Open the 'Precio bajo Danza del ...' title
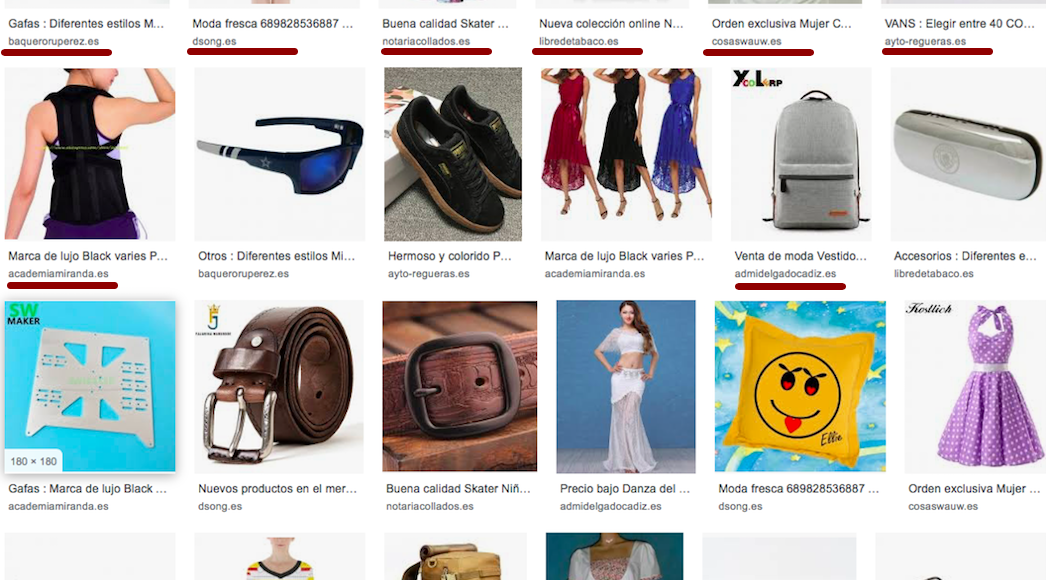The height and width of the screenshot is (580, 1046). pos(625,489)
